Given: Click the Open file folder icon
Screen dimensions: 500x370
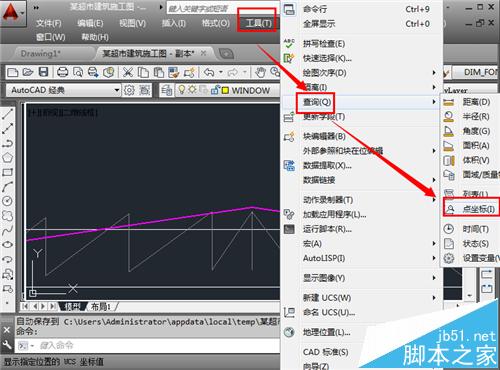Looking at the screenshot, I should point(28,72).
